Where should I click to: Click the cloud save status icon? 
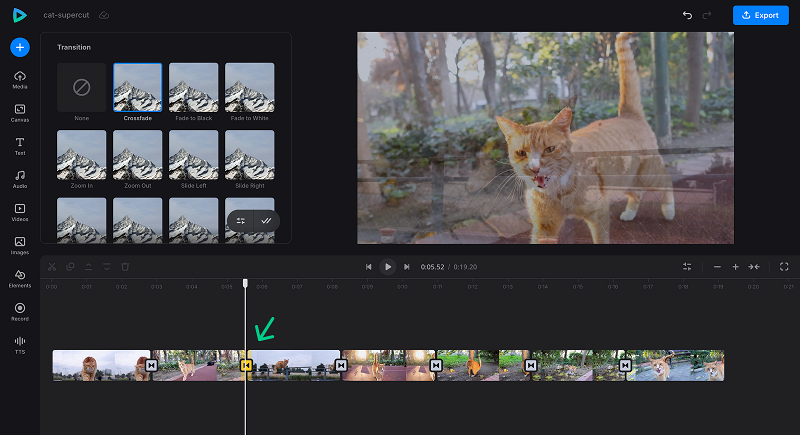104,15
